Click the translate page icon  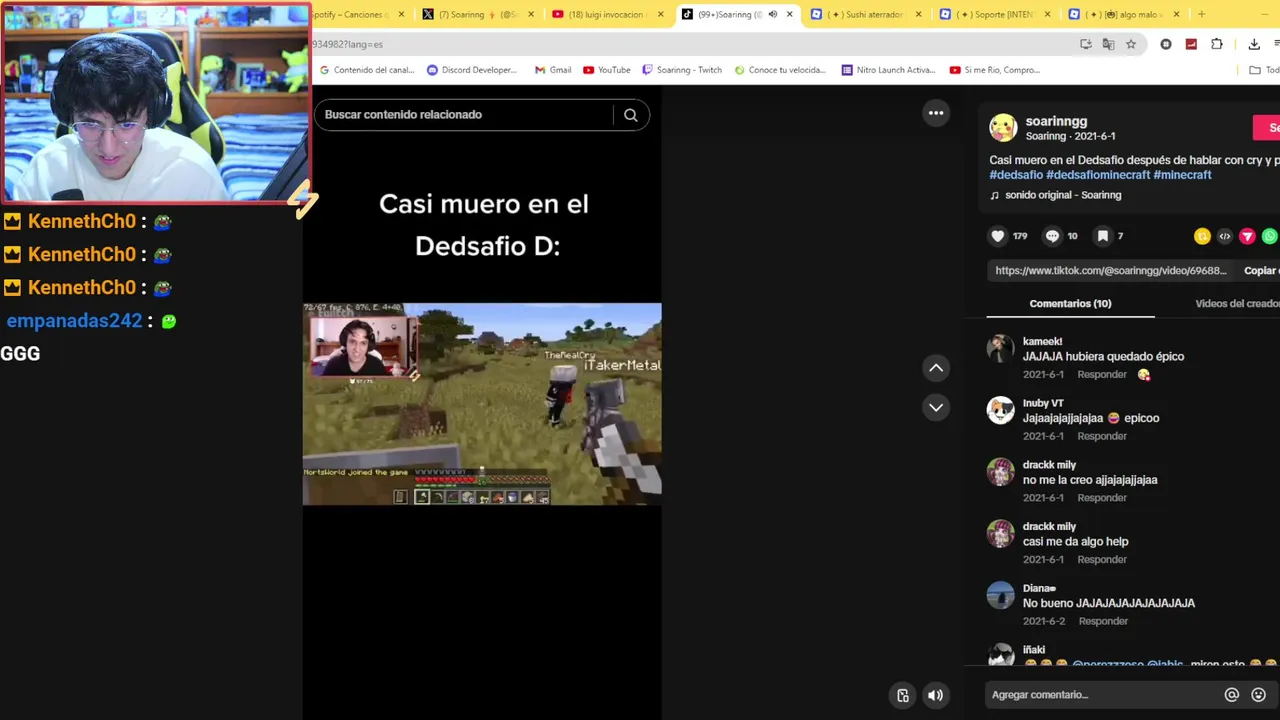[1108, 44]
